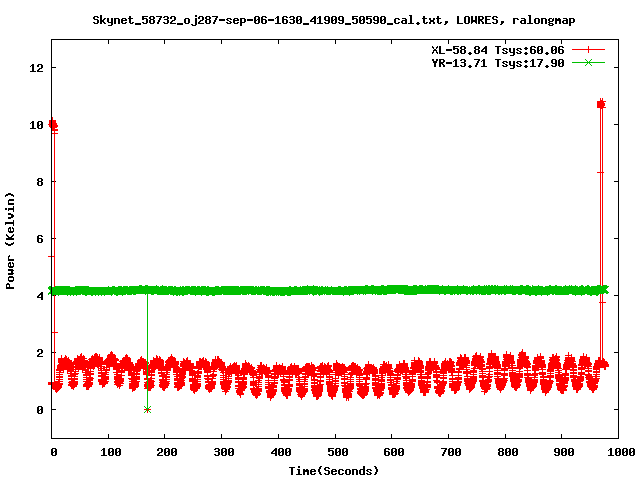
Task: Click the x-axis tick label 800
Action: [507, 452]
